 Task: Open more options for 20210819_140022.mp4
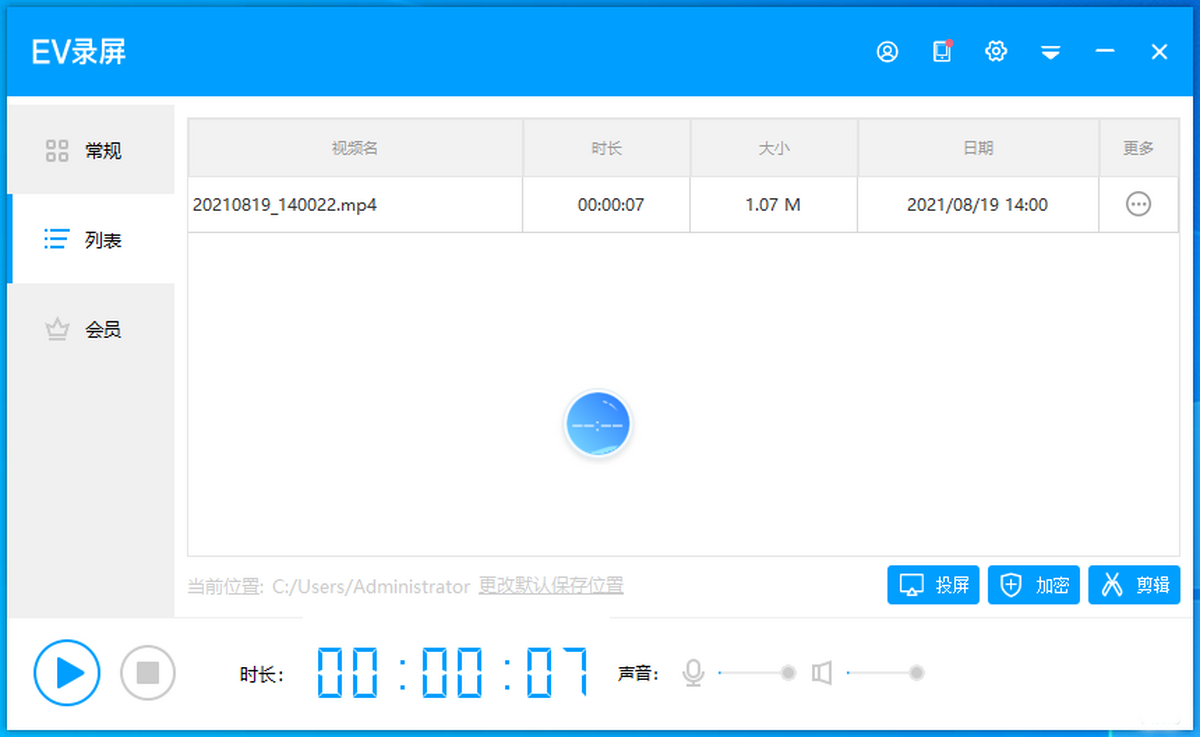point(1138,204)
